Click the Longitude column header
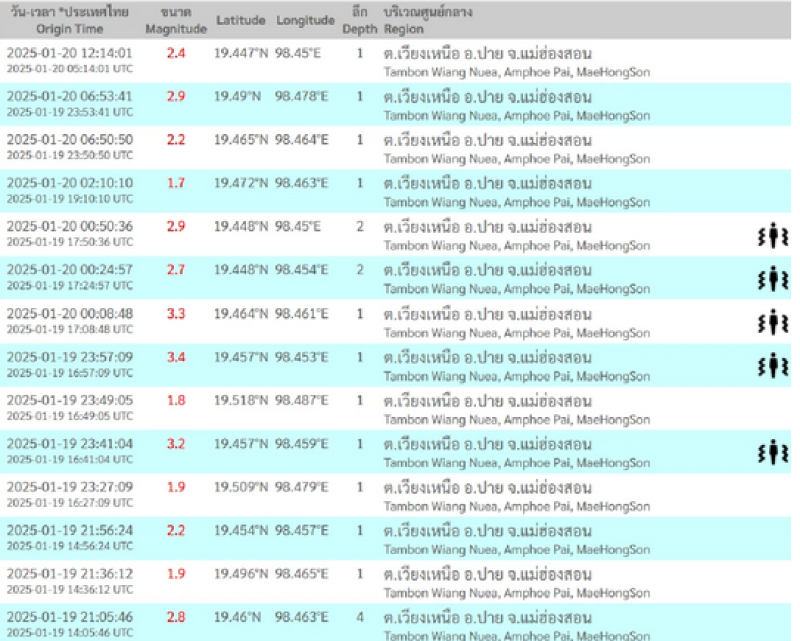The width and height of the screenshot is (800, 641). click(305, 21)
